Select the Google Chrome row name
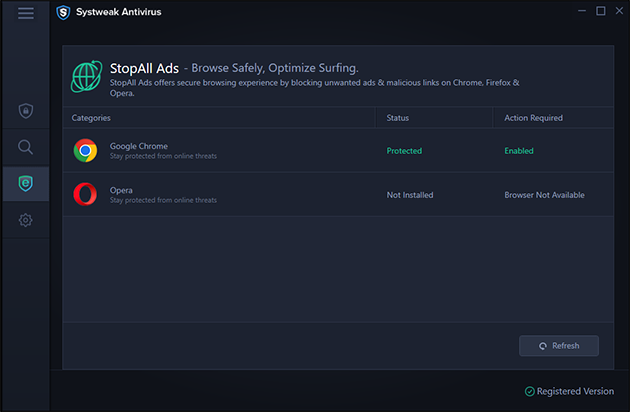The image size is (630, 412). 139,145
